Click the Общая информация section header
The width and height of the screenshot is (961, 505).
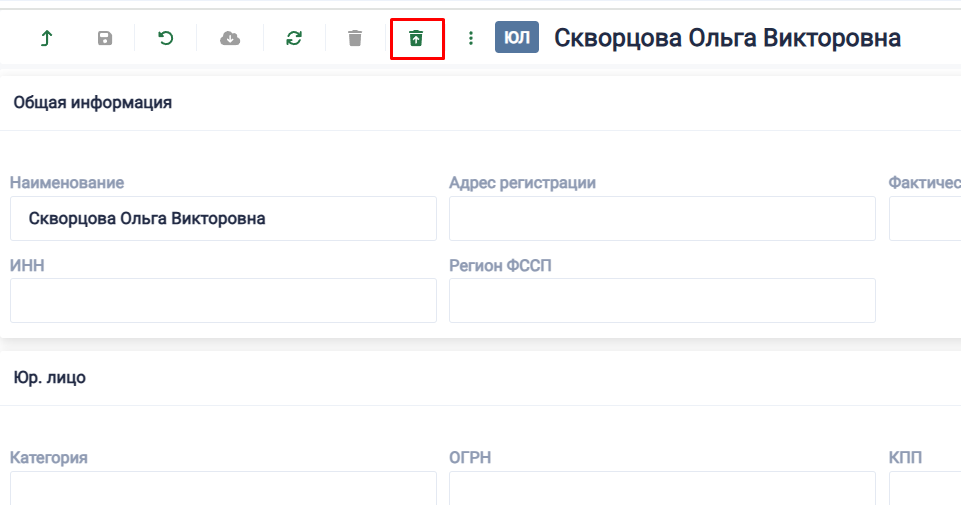(92, 102)
